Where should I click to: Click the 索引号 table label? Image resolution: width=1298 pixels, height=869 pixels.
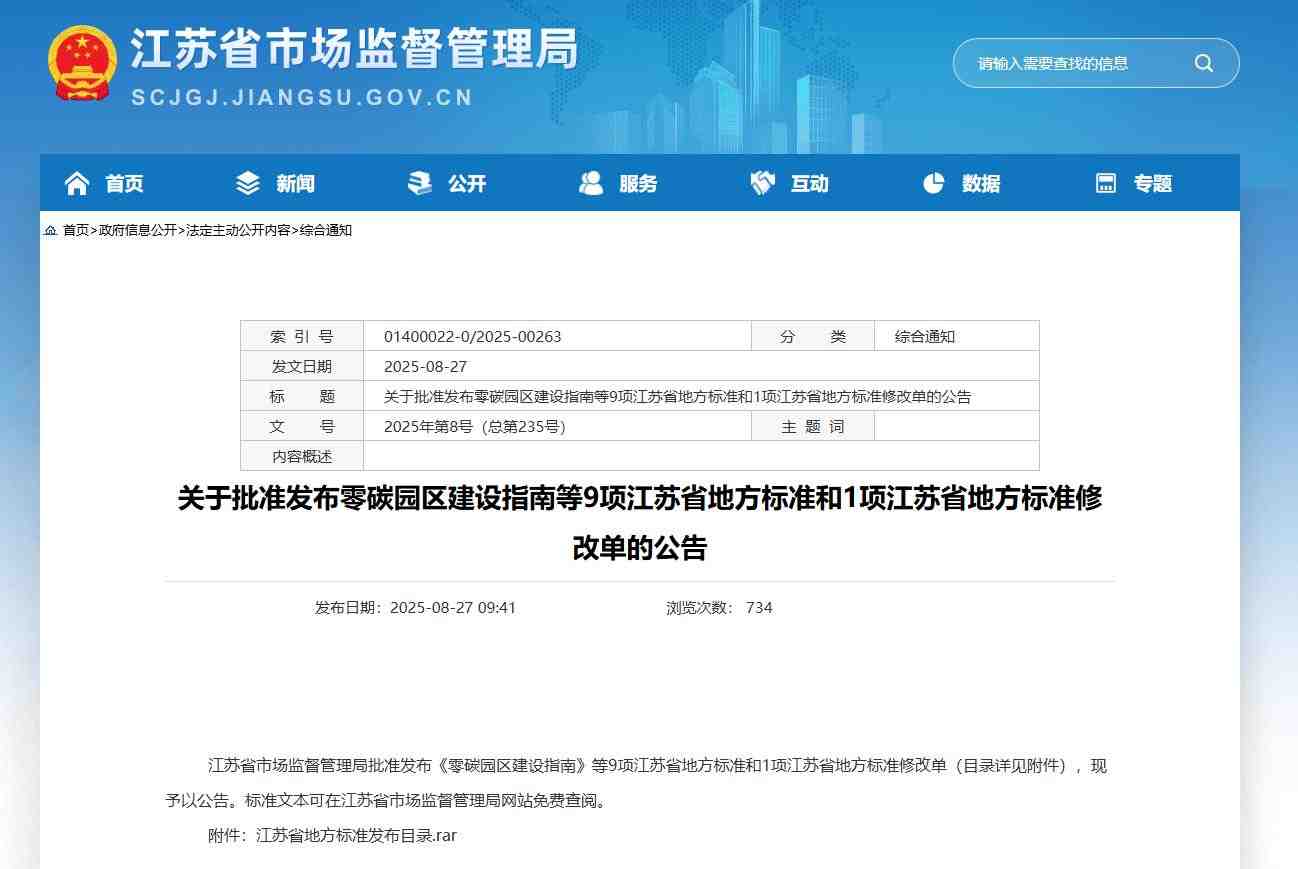pyautogui.click(x=302, y=336)
